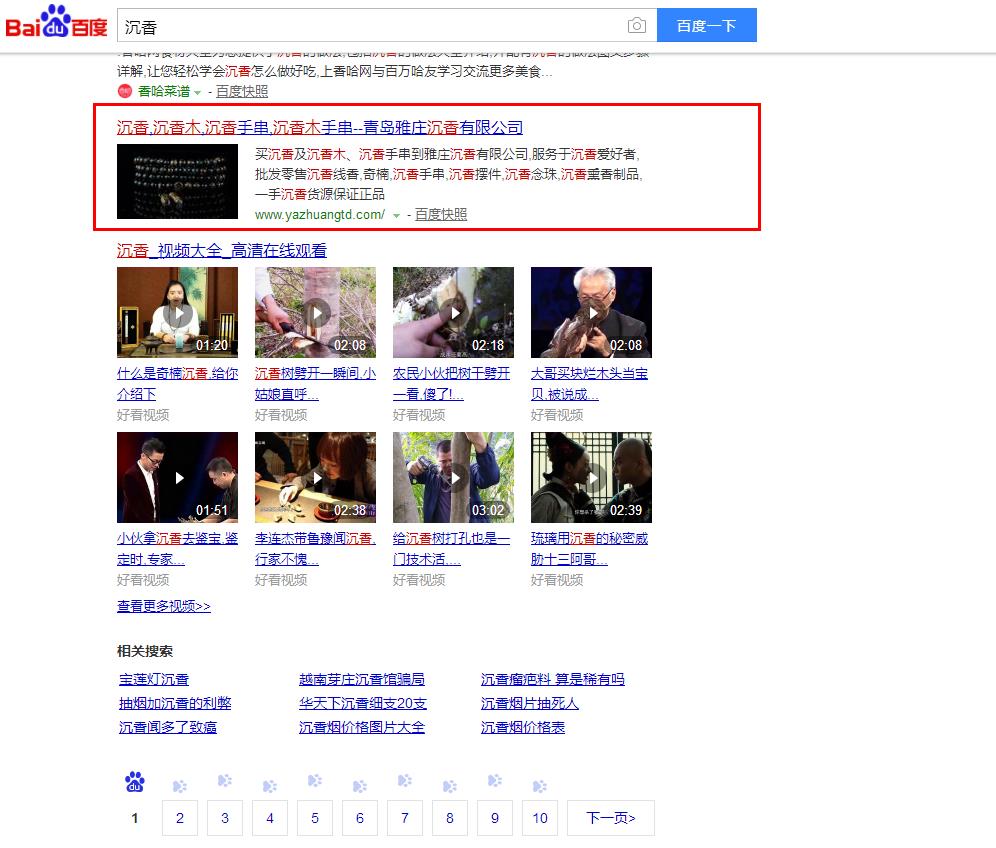
Task: Click the Baidu paw icon above page 1
Action: 135,782
